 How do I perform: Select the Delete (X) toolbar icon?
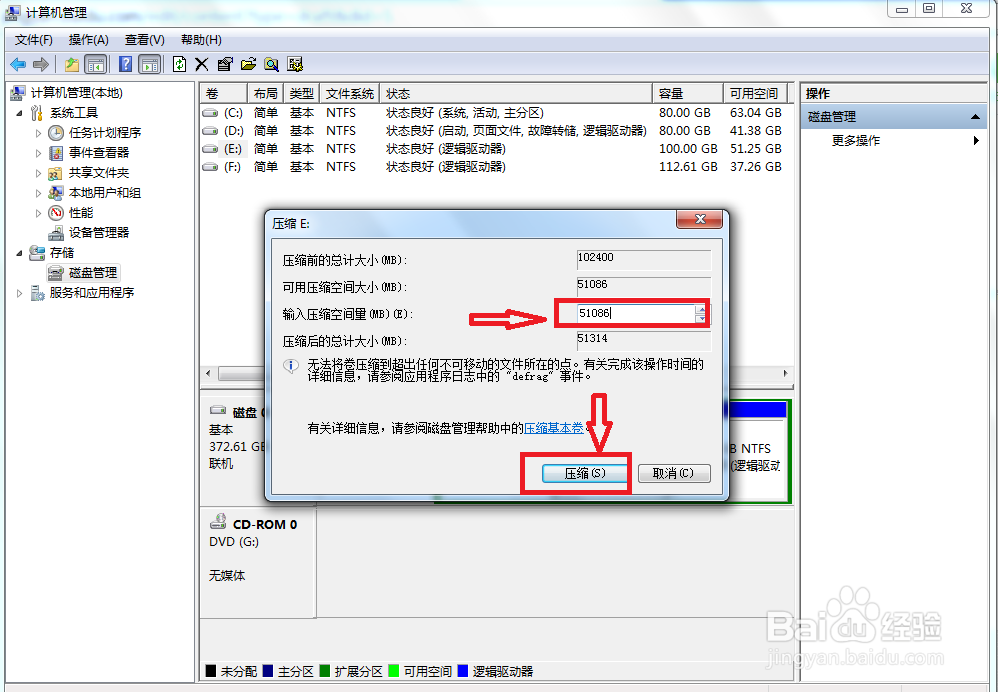(x=203, y=64)
